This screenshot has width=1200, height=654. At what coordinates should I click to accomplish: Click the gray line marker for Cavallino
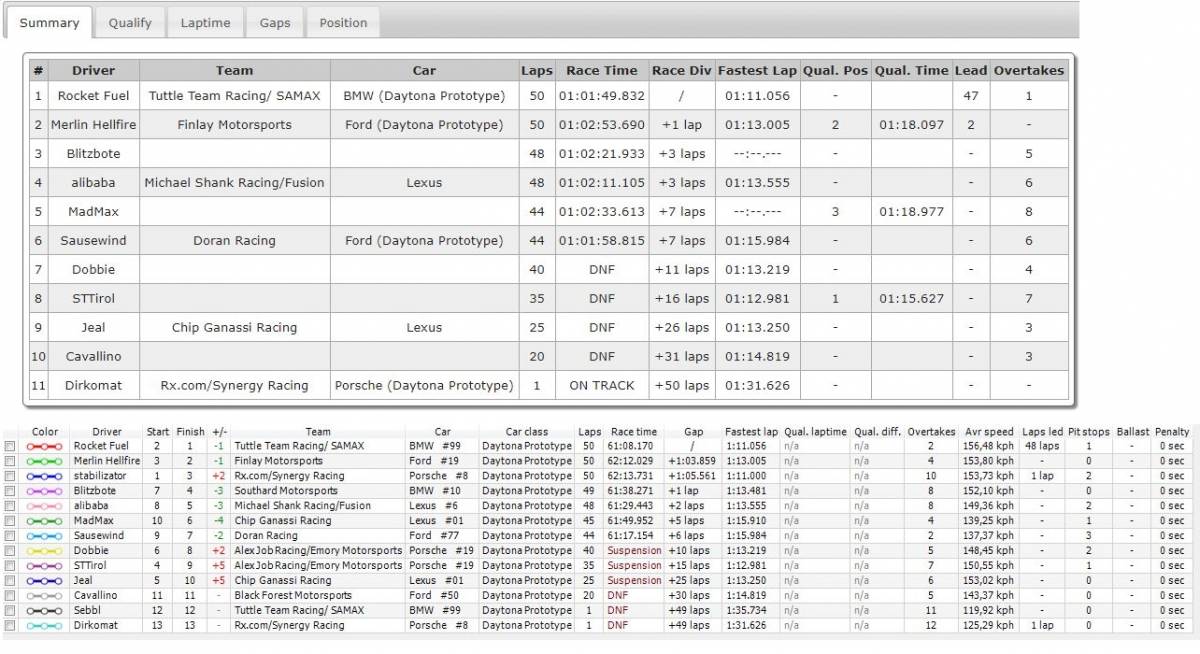pyautogui.click(x=45, y=596)
